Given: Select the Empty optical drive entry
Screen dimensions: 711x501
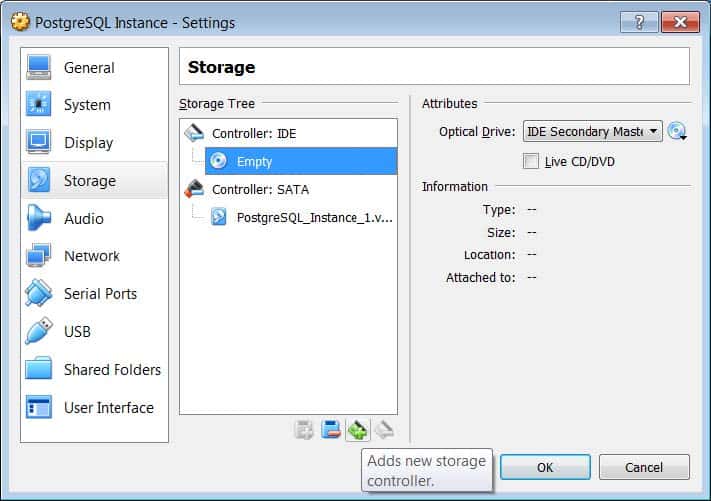Looking at the screenshot, I should [301, 161].
